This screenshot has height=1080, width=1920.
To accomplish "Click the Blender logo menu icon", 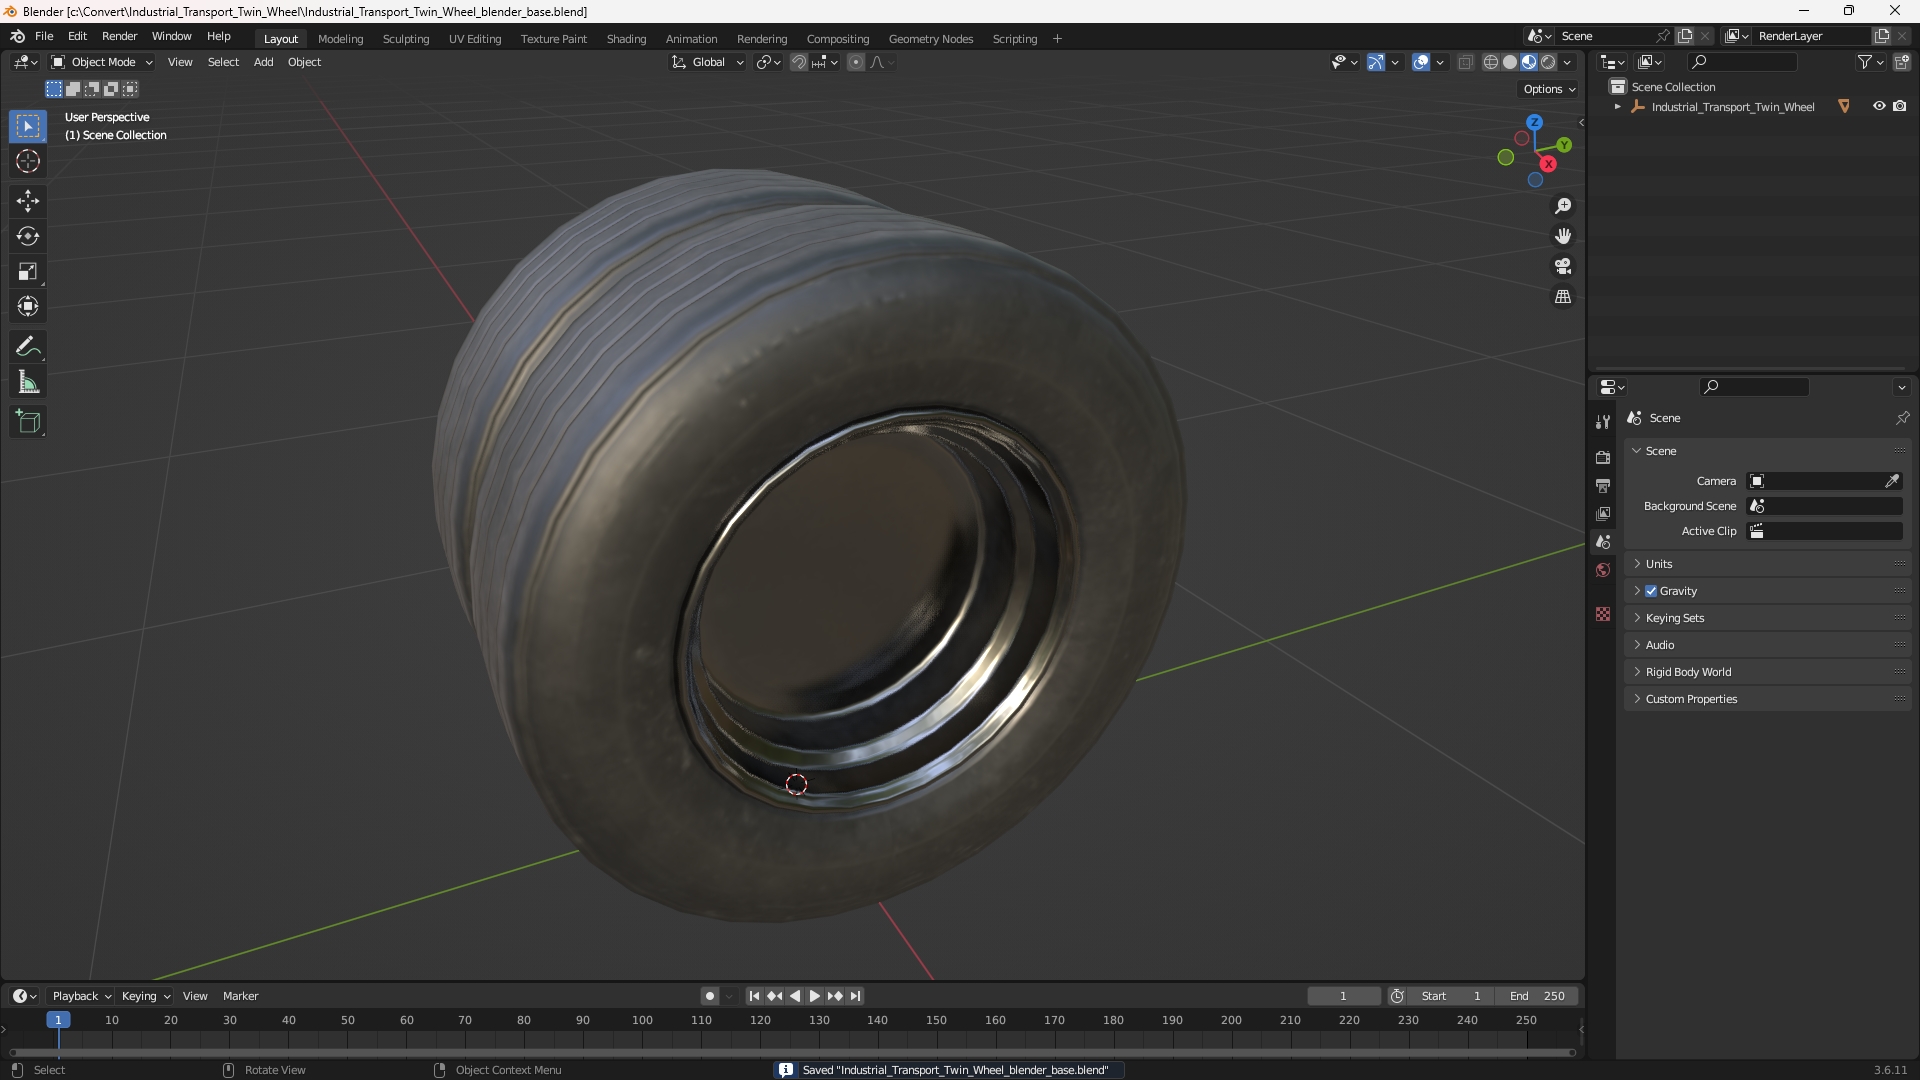I will point(17,36).
